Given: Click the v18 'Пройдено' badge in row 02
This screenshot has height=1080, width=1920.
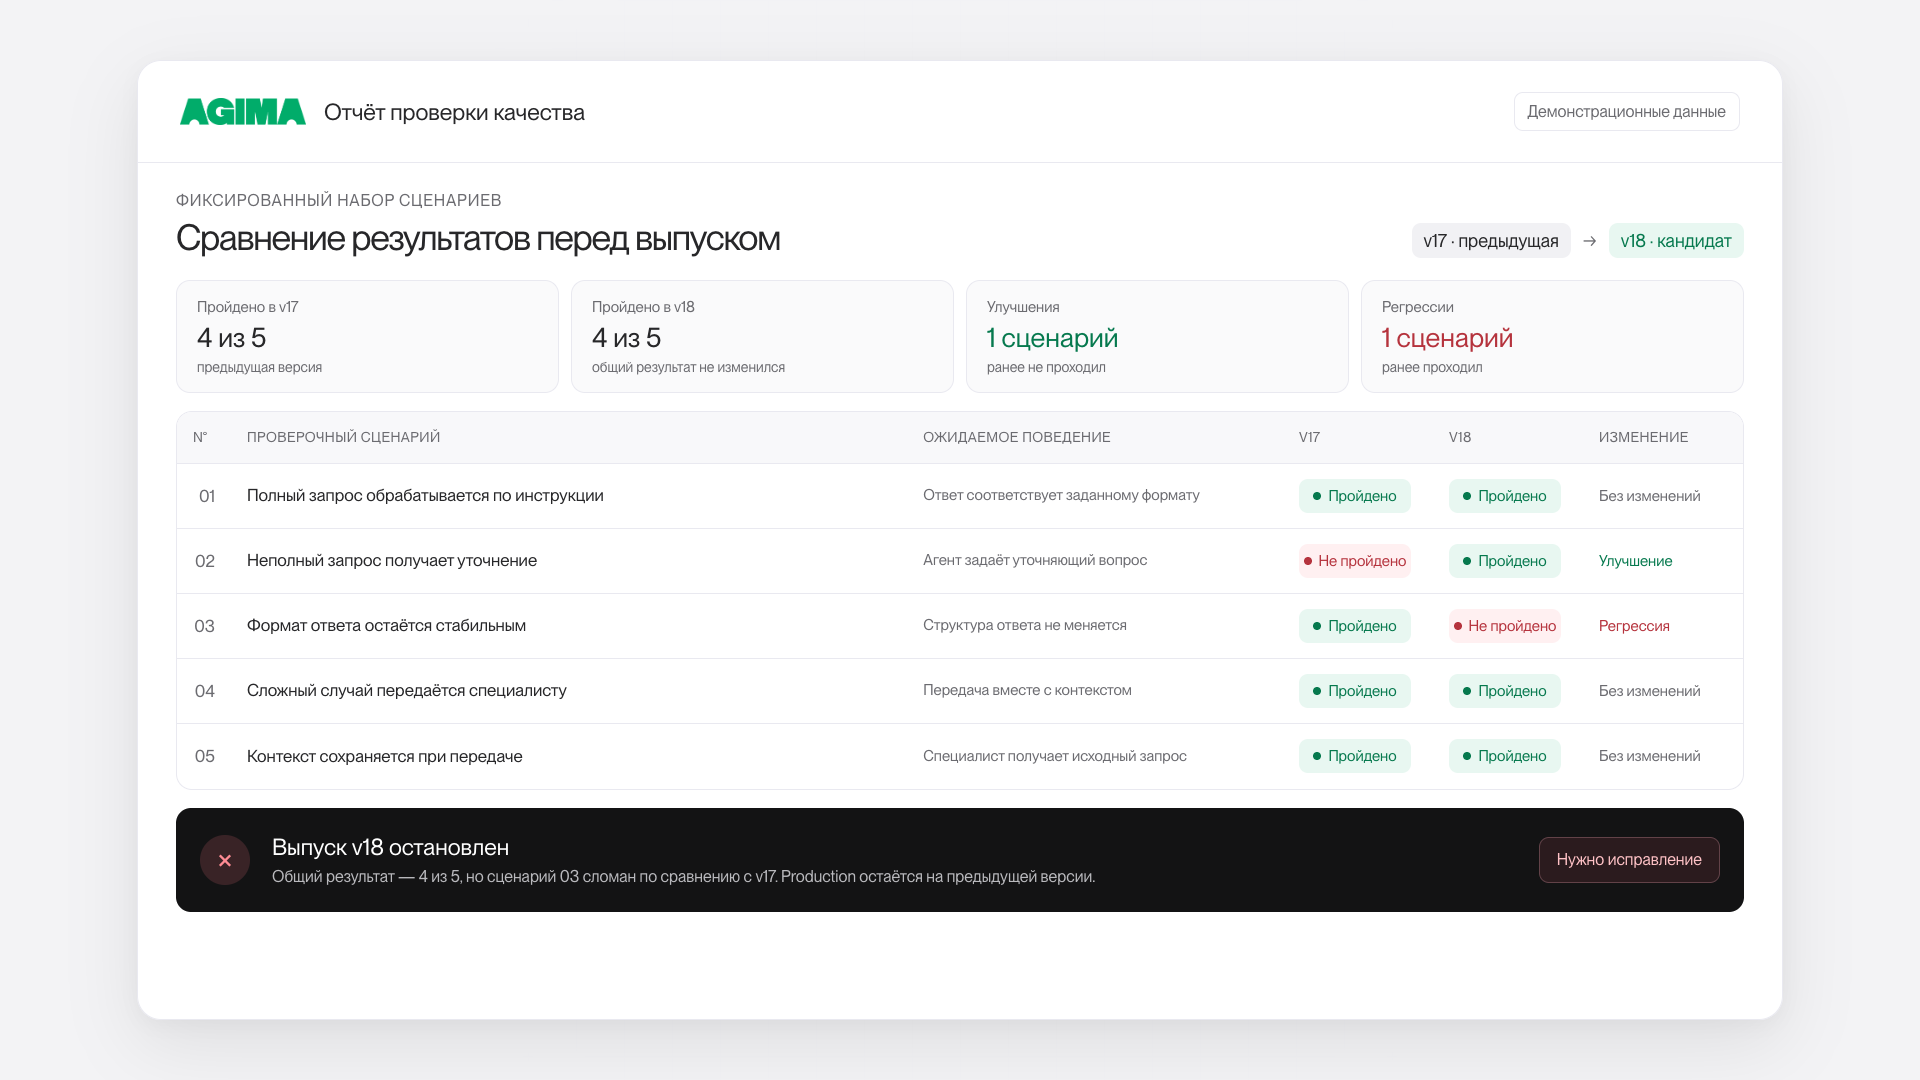Looking at the screenshot, I should pyautogui.click(x=1505, y=561).
